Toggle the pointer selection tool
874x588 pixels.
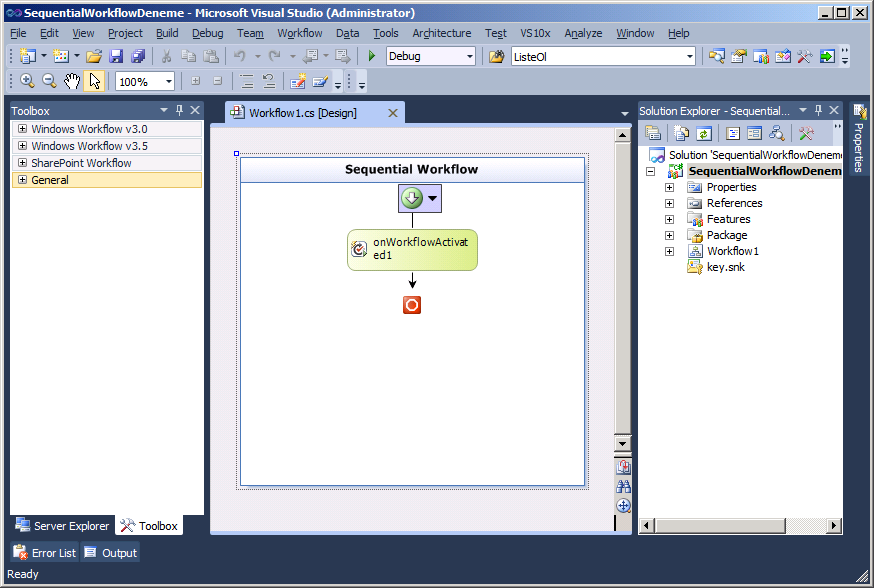click(95, 81)
